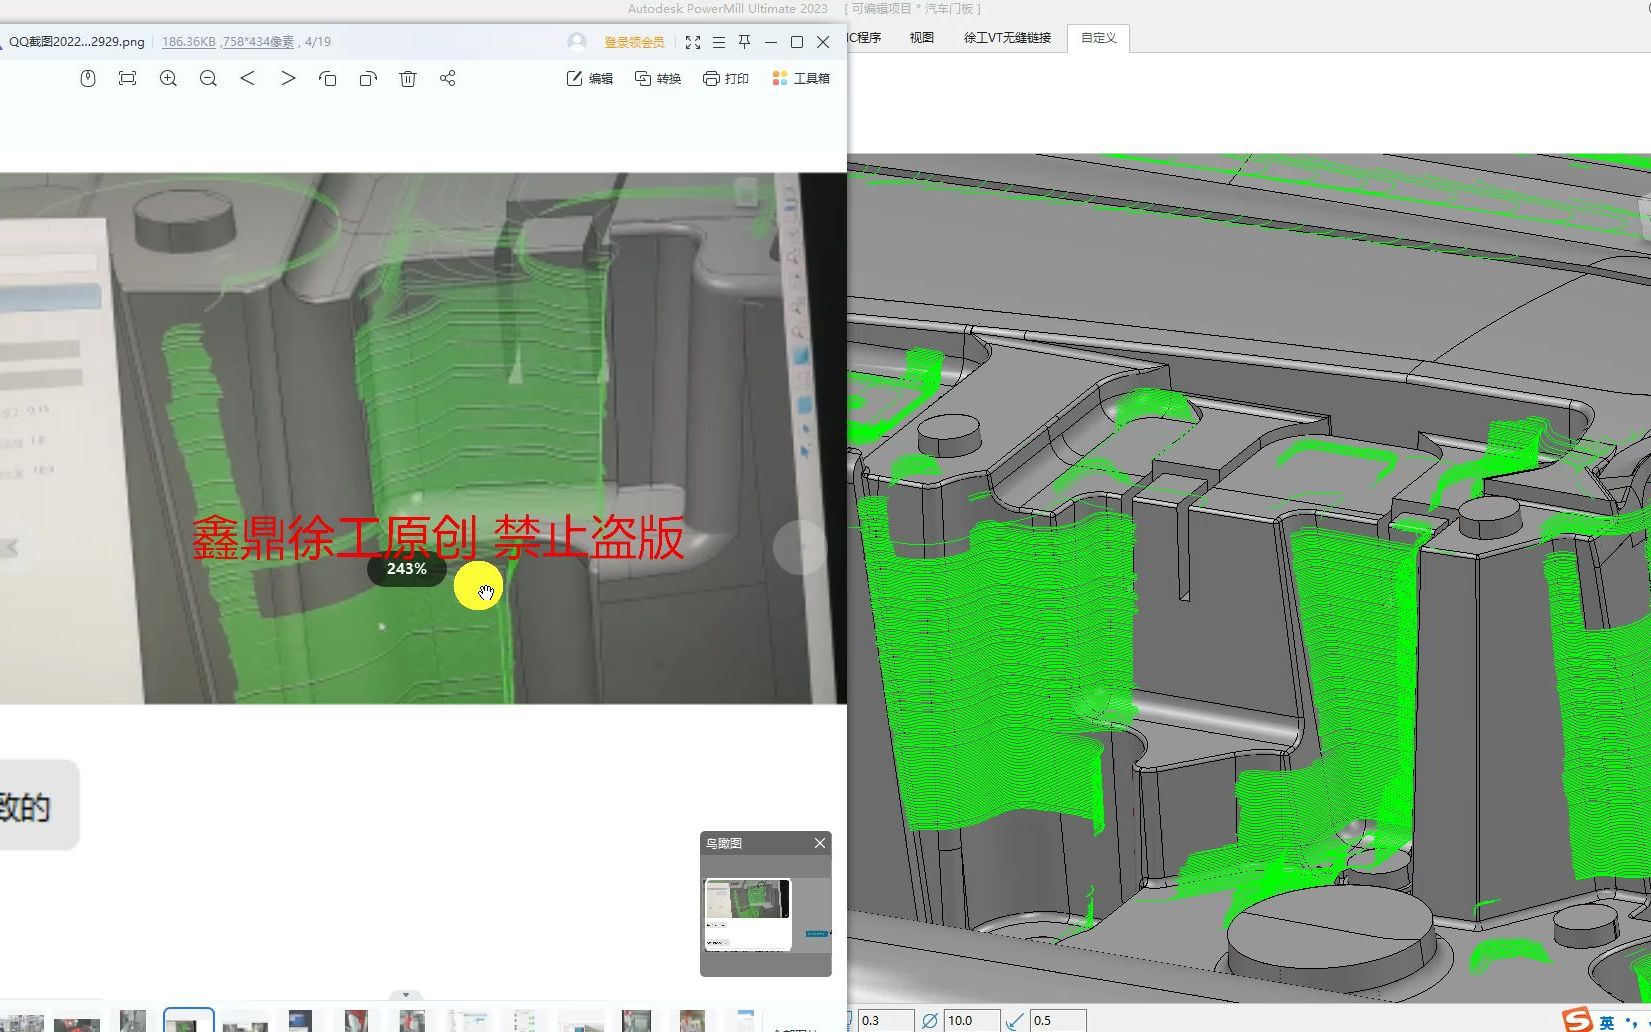Open the 徐工VT无缝链接 tab

(x=1007, y=38)
